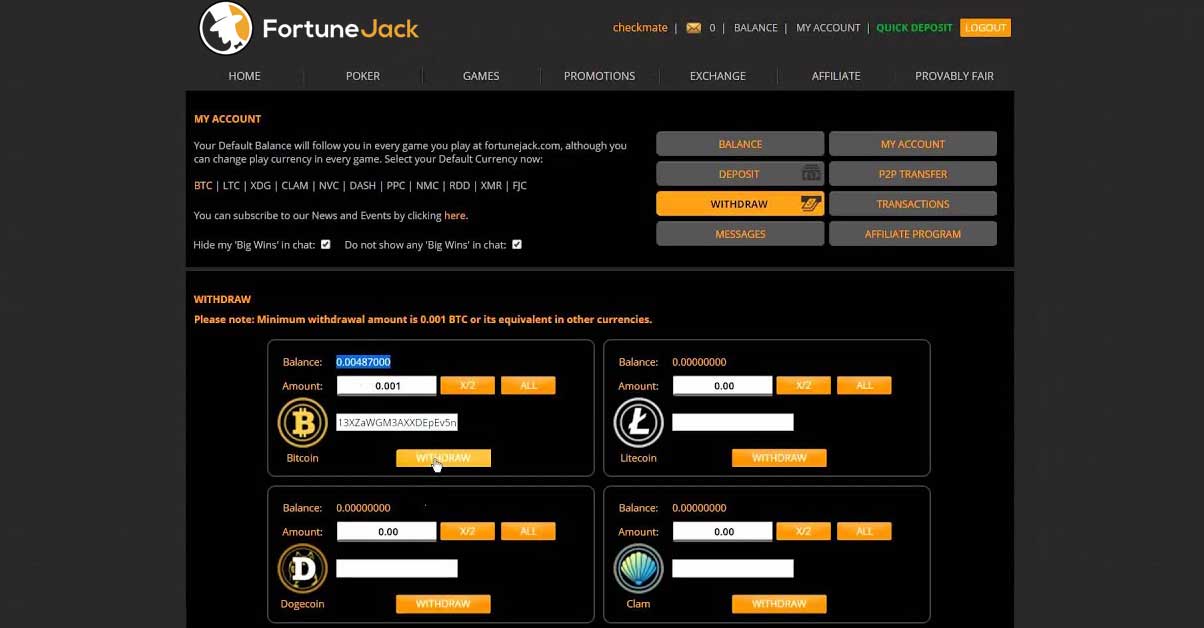Select the WITHDRAW section button
Screen dimensions: 1204x628
coord(740,204)
